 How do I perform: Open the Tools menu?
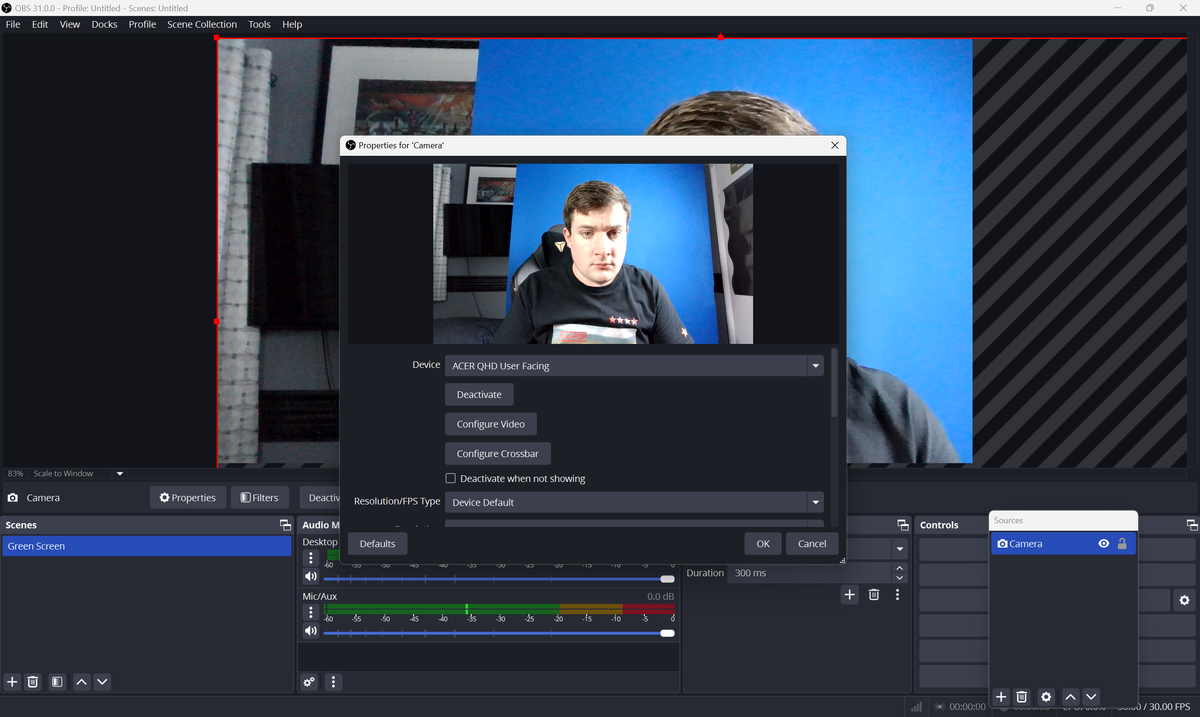[259, 24]
